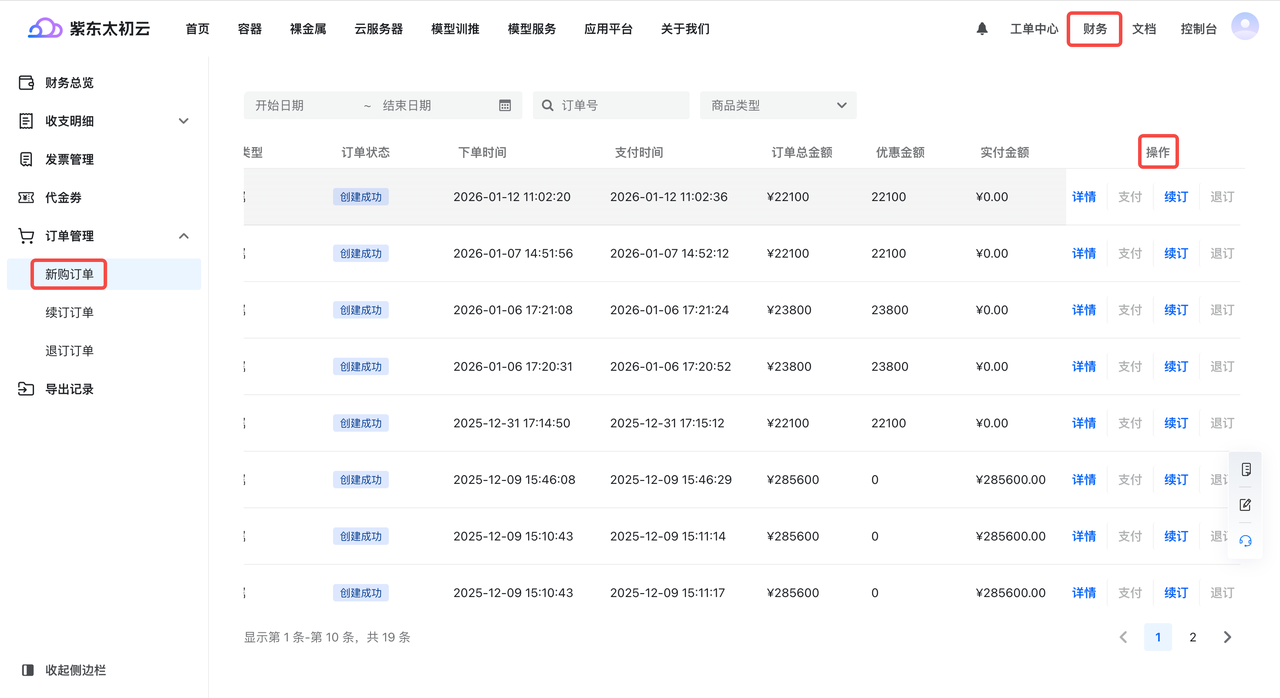Click the calendar icon in the date filter
The height and width of the screenshot is (698, 1280).
(x=505, y=104)
